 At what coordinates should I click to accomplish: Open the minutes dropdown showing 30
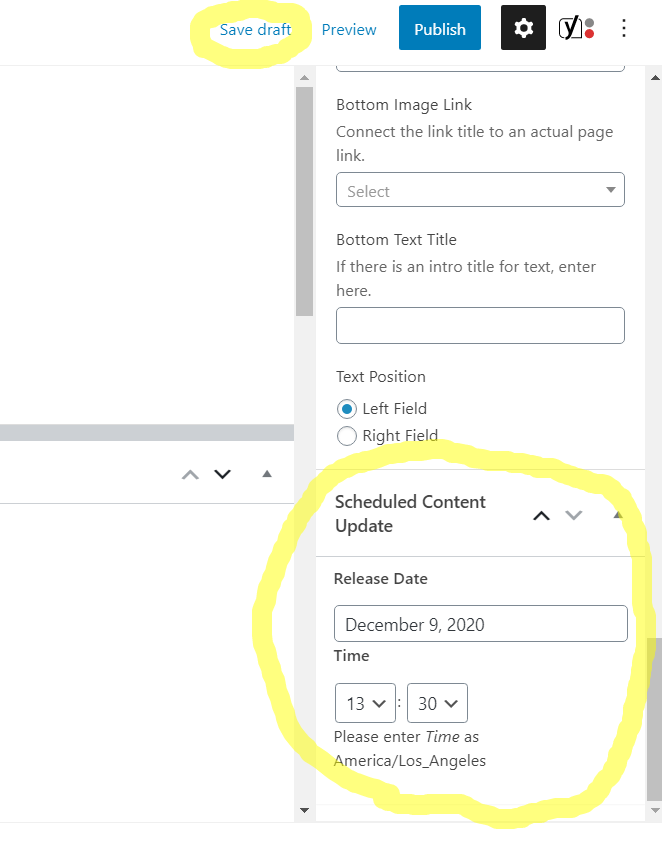tap(437, 703)
